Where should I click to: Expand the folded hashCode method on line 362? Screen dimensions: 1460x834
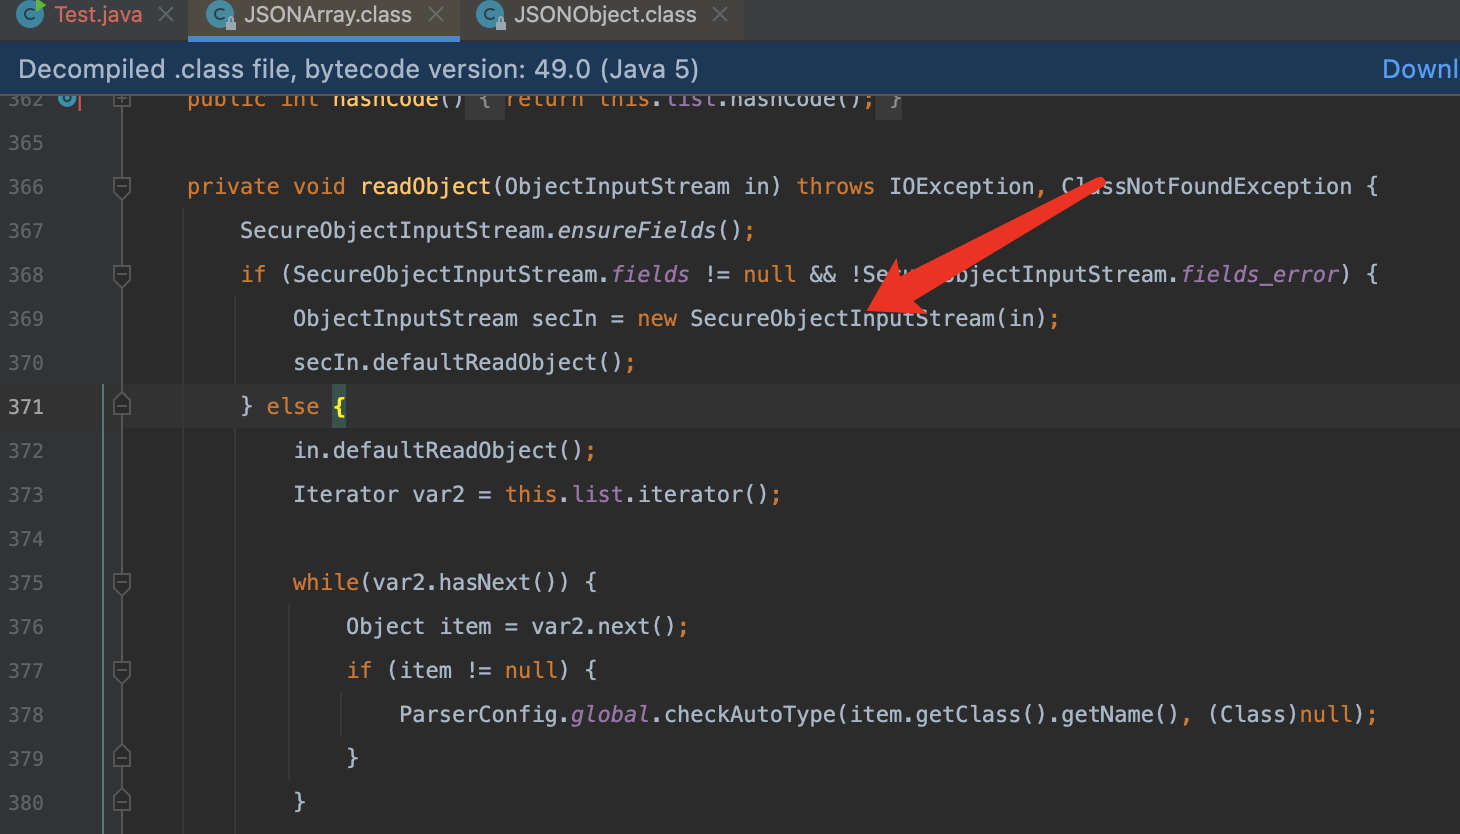(122, 100)
